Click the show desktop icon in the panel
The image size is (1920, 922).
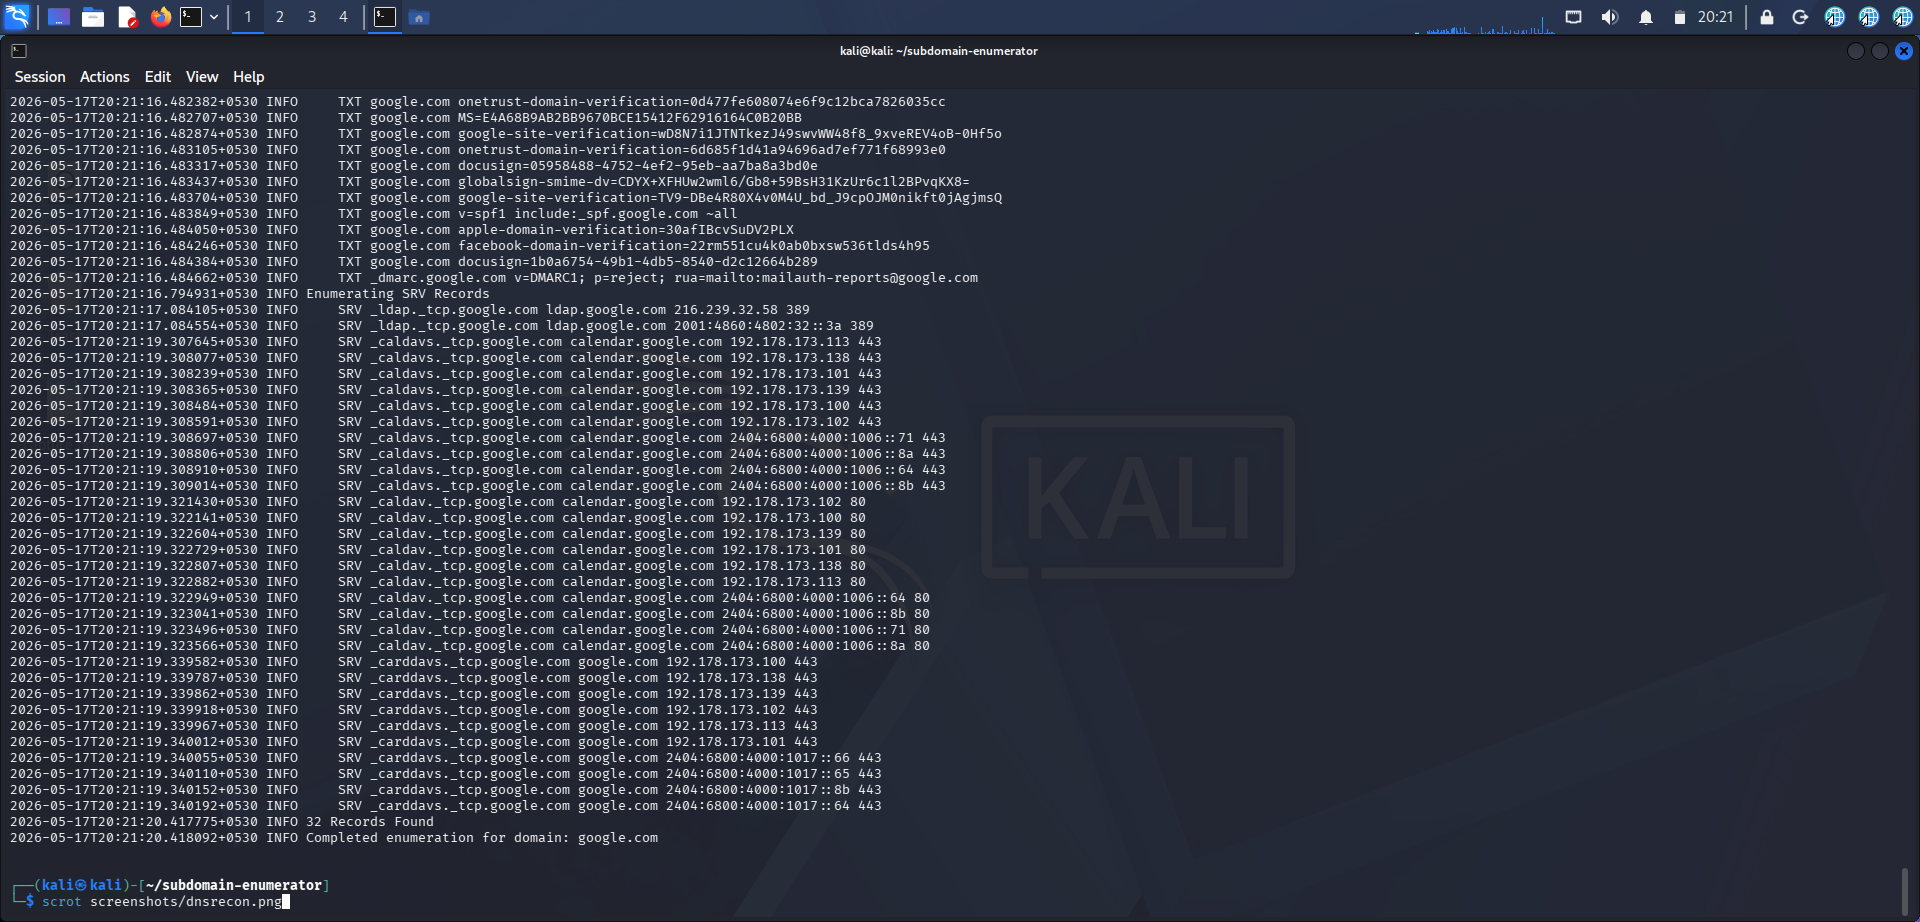coord(59,17)
